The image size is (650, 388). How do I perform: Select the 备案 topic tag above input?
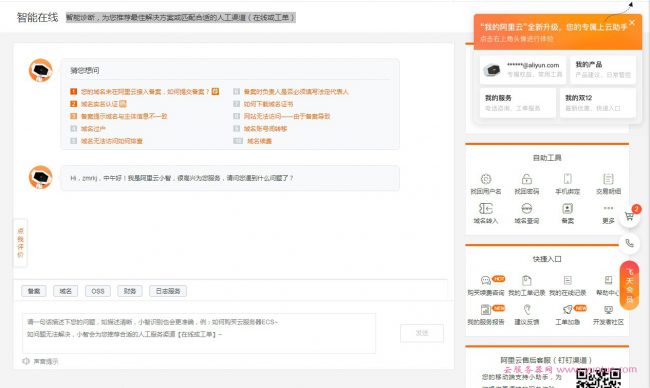34,291
